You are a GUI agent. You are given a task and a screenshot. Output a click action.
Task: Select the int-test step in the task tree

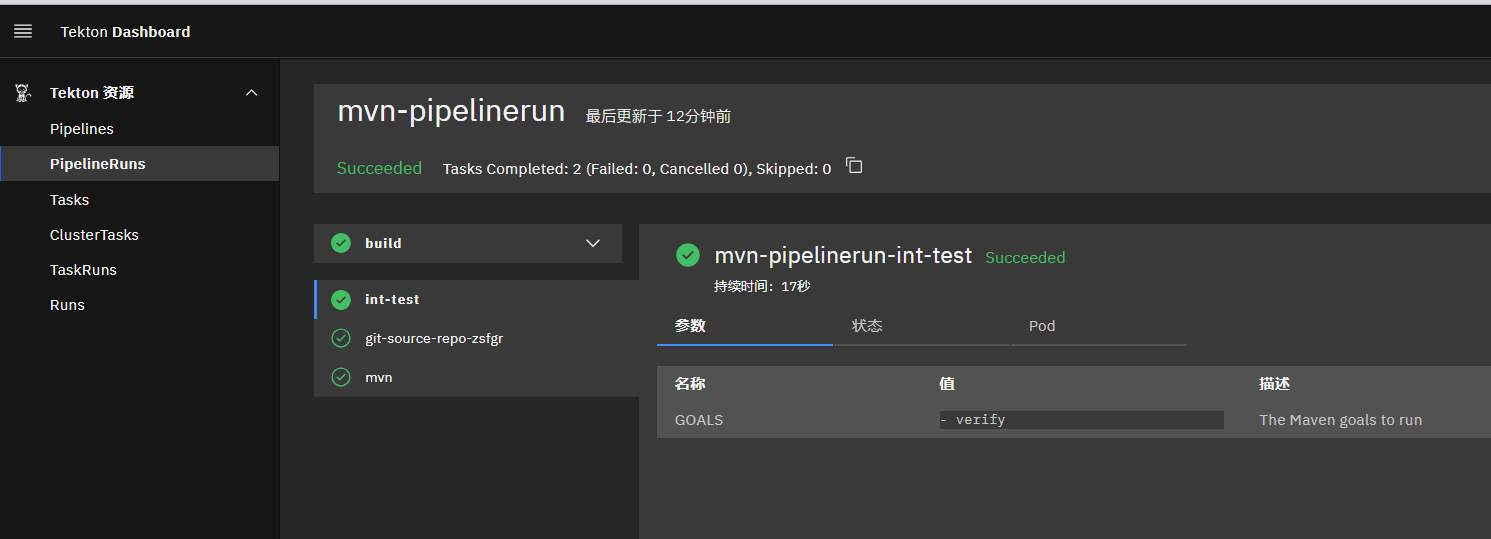[392, 299]
